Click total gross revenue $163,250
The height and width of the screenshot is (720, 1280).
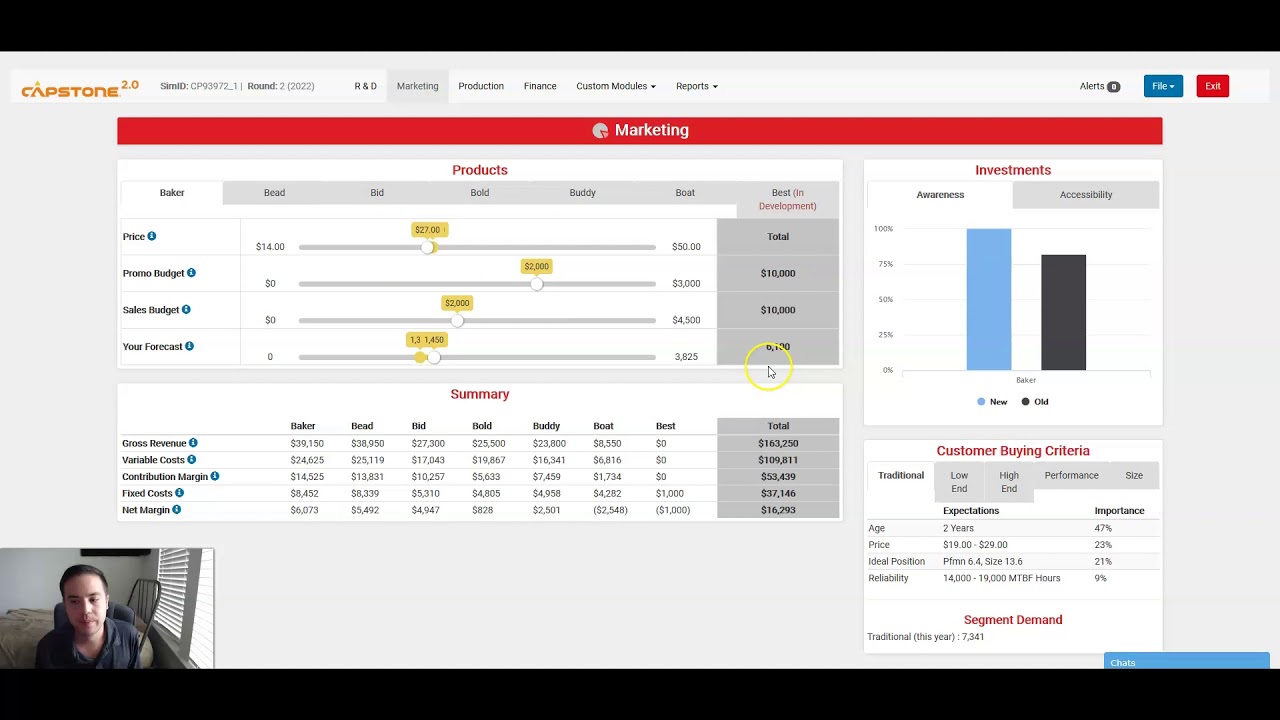778,443
